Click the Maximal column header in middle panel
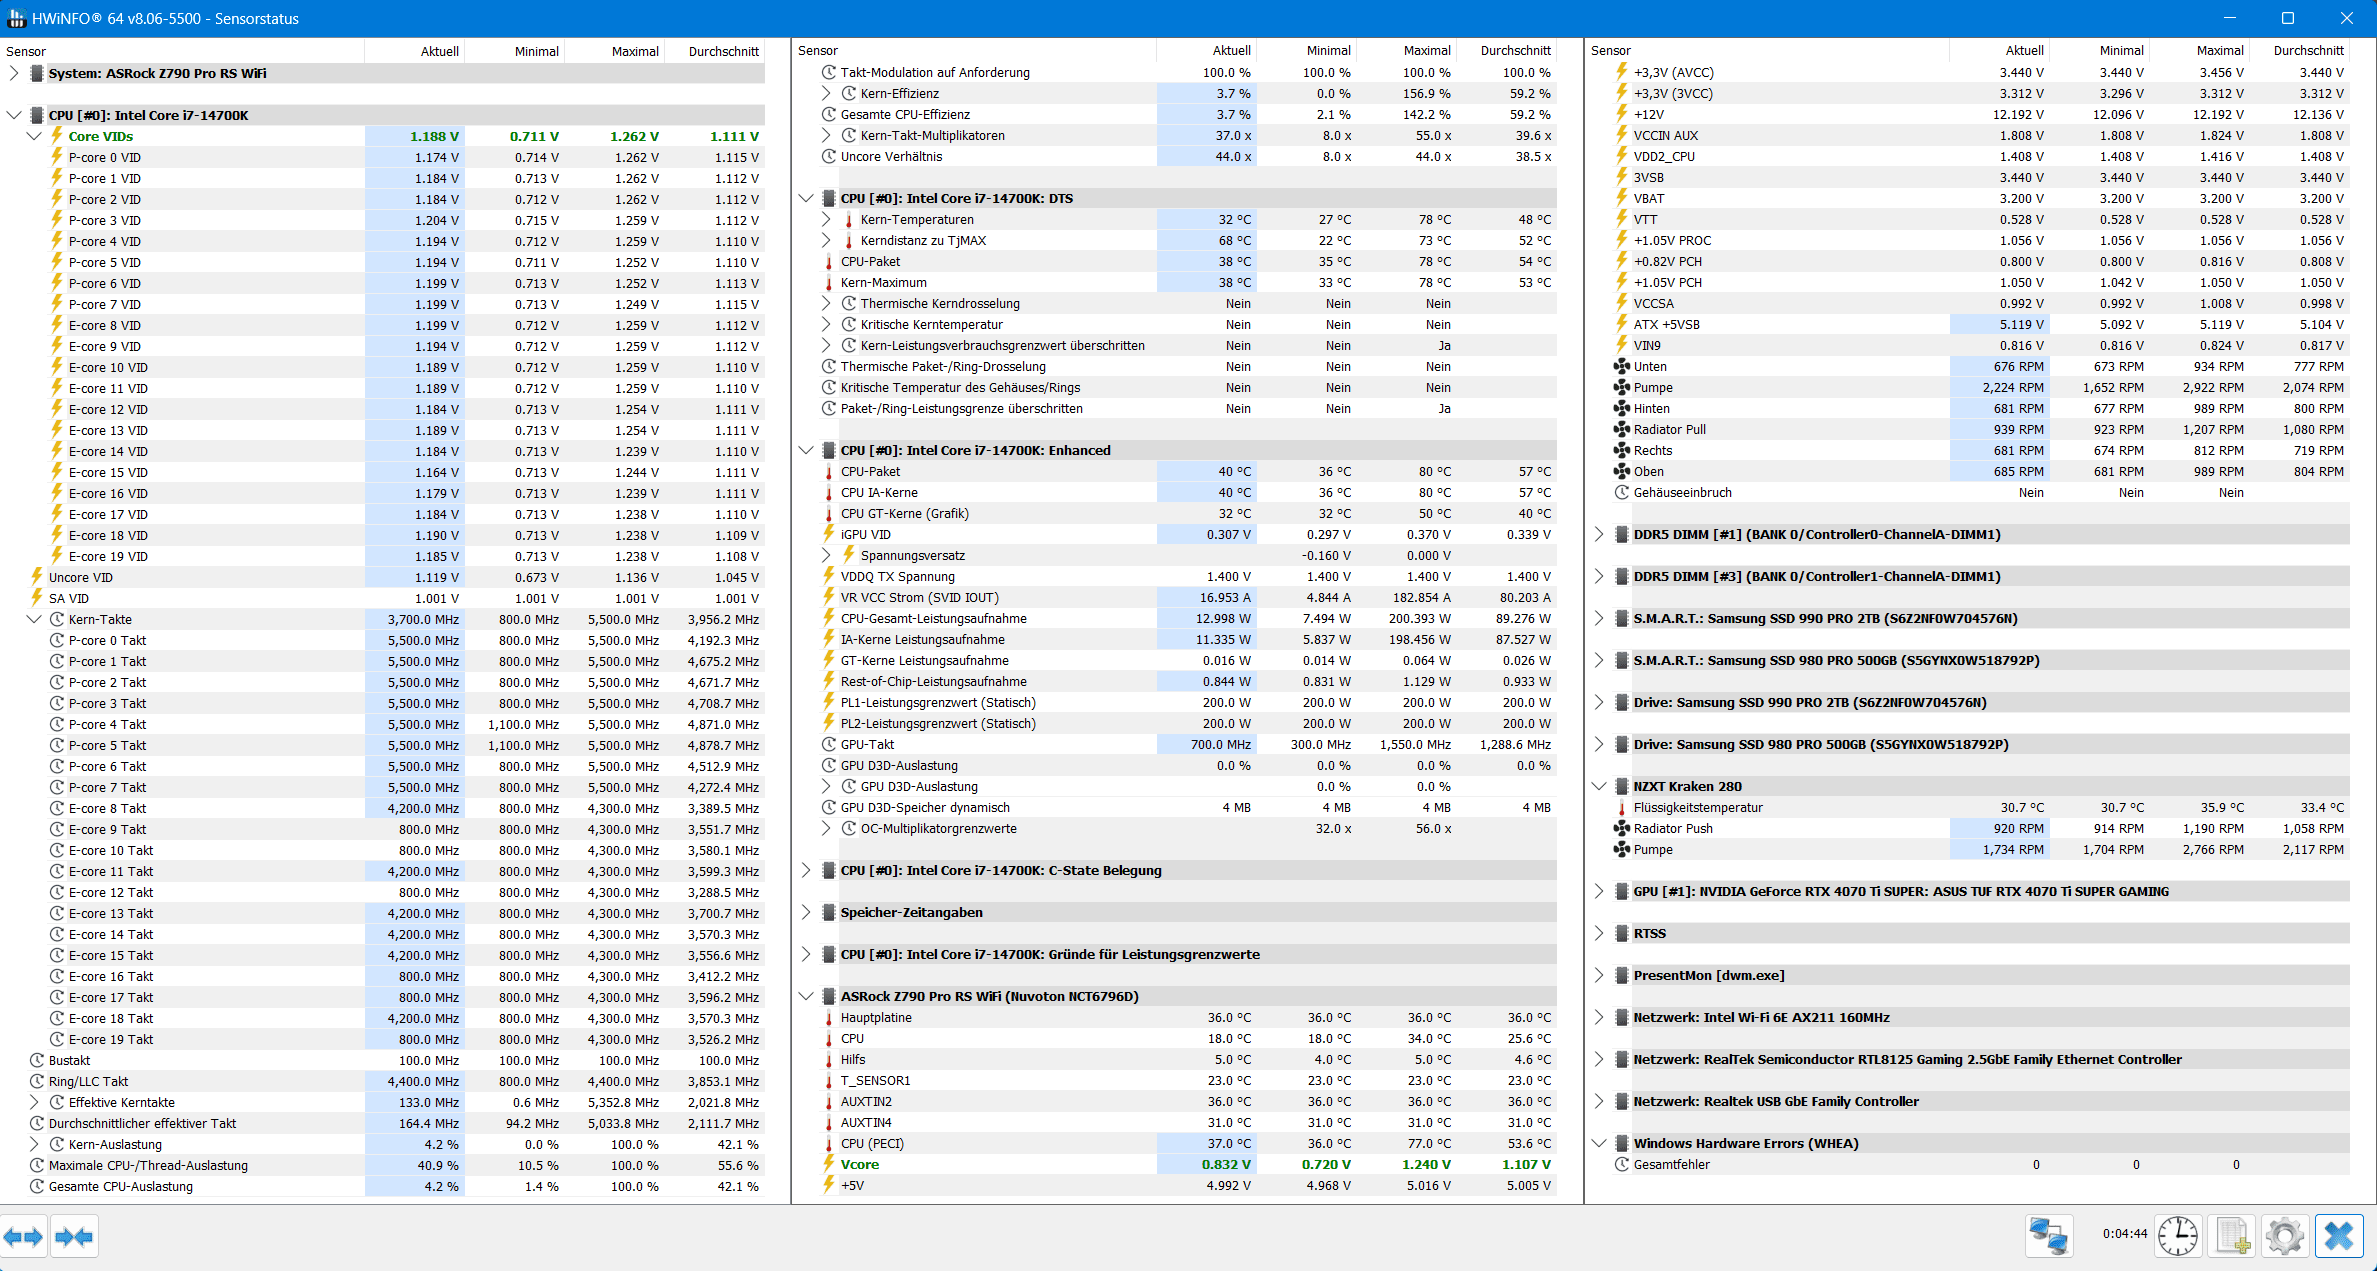The height and width of the screenshot is (1271, 2377). pos(1426,50)
